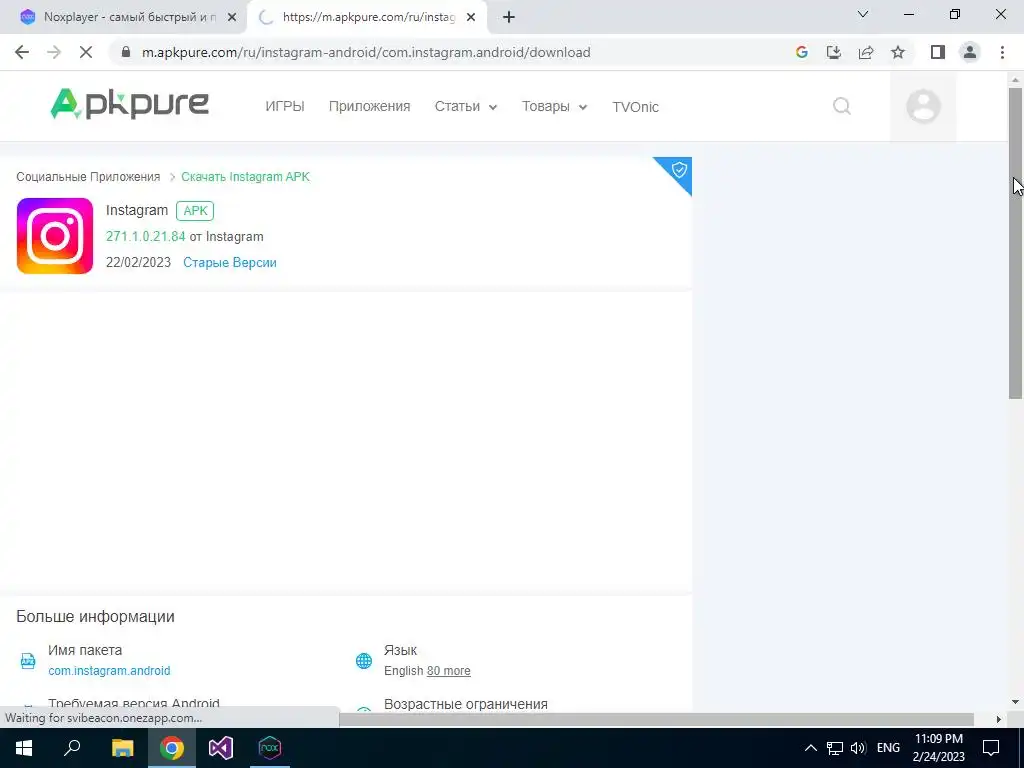Open the notification center icon
The width and height of the screenshot is (1024, 768).
(991, 748)
